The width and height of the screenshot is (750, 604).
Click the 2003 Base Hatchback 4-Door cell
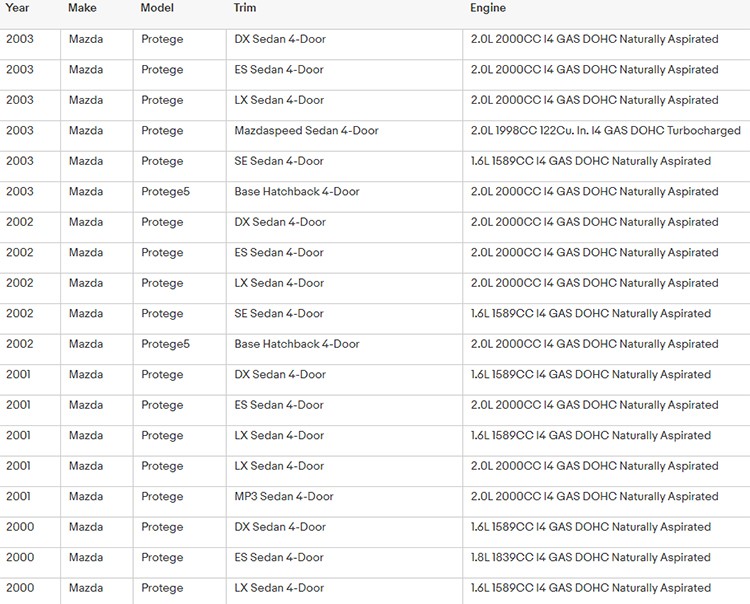[x=297, y=192]
